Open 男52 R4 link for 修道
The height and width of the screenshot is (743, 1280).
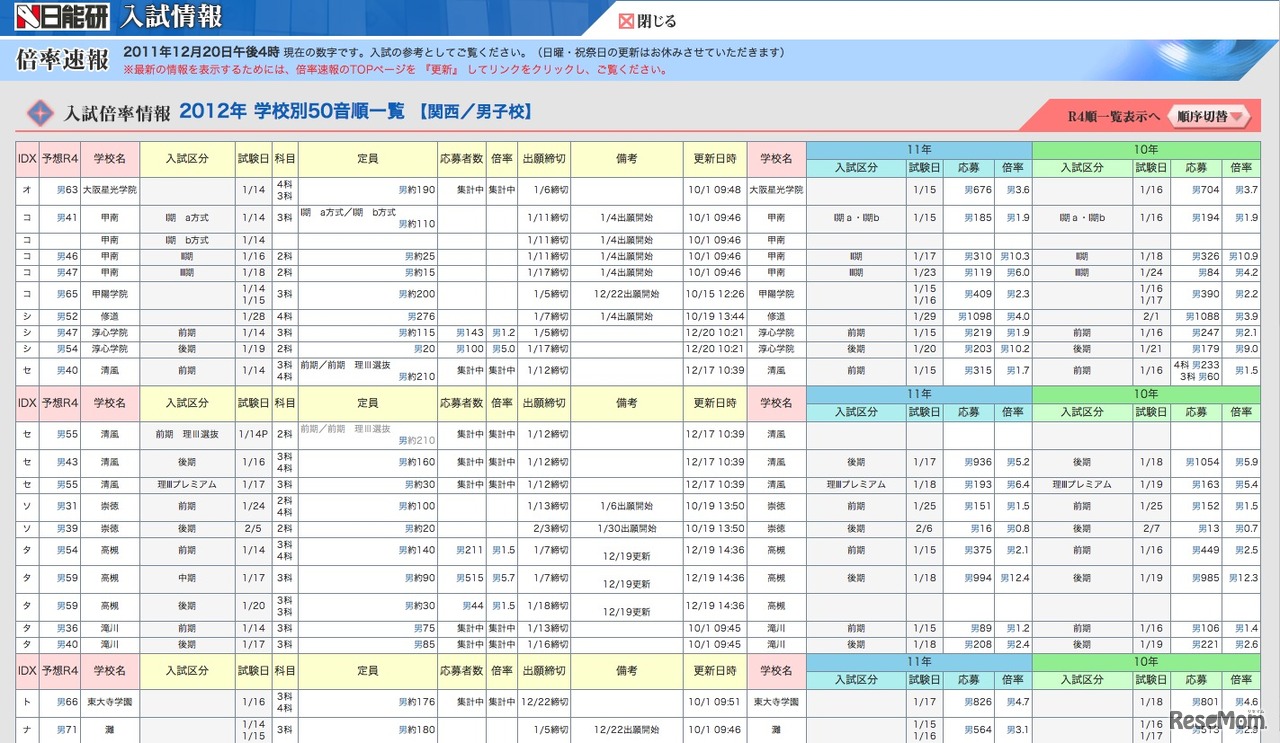(x=67, y=317)
